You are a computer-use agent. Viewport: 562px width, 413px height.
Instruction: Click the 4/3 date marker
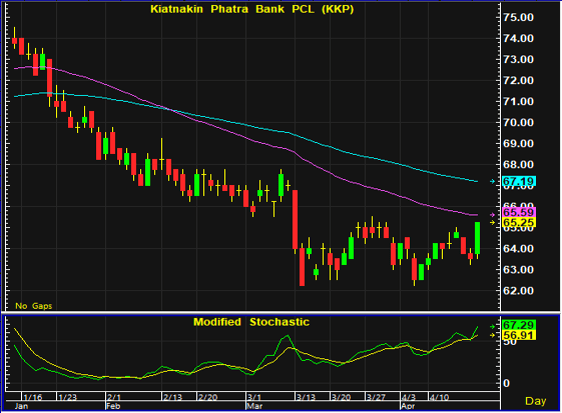409,397
